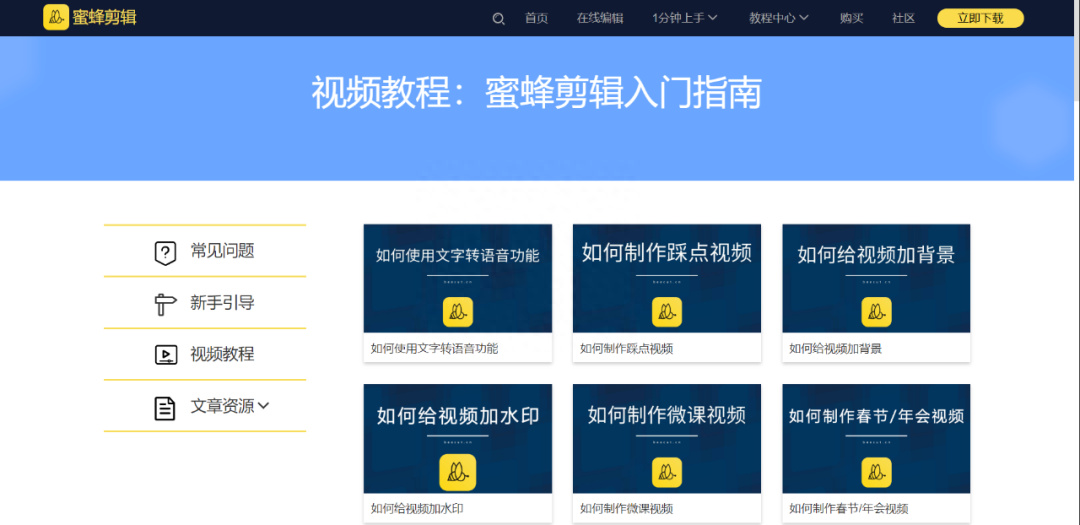Open 如何给视频加背景 caption link
Screen dimensions: 1080x525
tap(835, 349)
